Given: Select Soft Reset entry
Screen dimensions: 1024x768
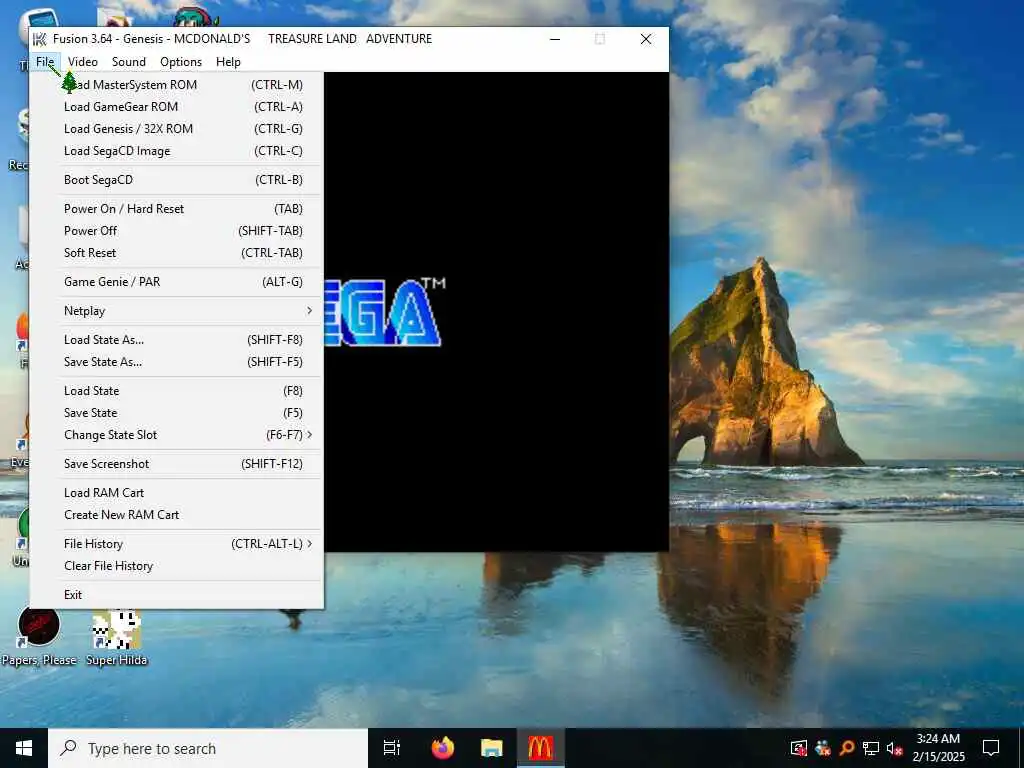Looking at the screenshot, I should pyautogui.click(x=177, y=253).
